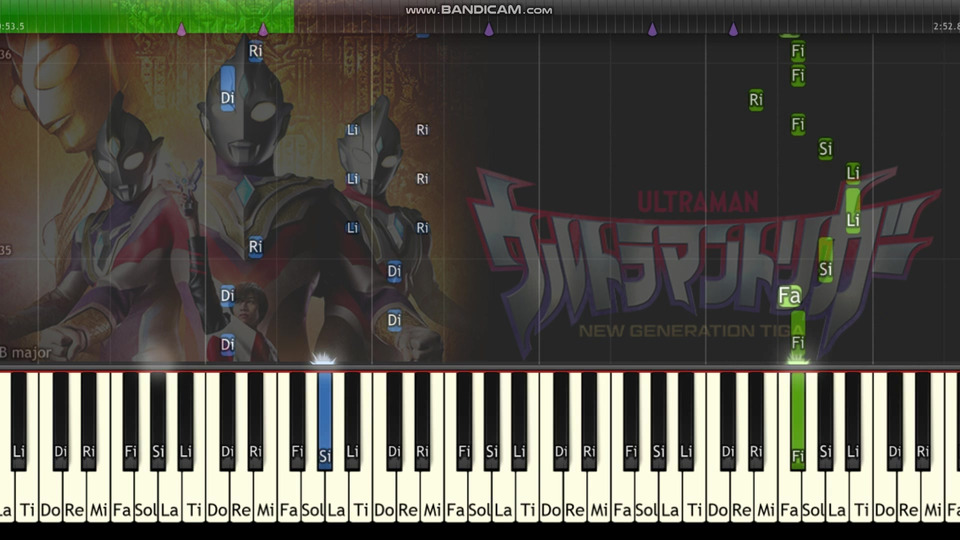The height and width of the screenshot is (540, 960).
Task: Click the measure number 35 label
Action: 6,250
